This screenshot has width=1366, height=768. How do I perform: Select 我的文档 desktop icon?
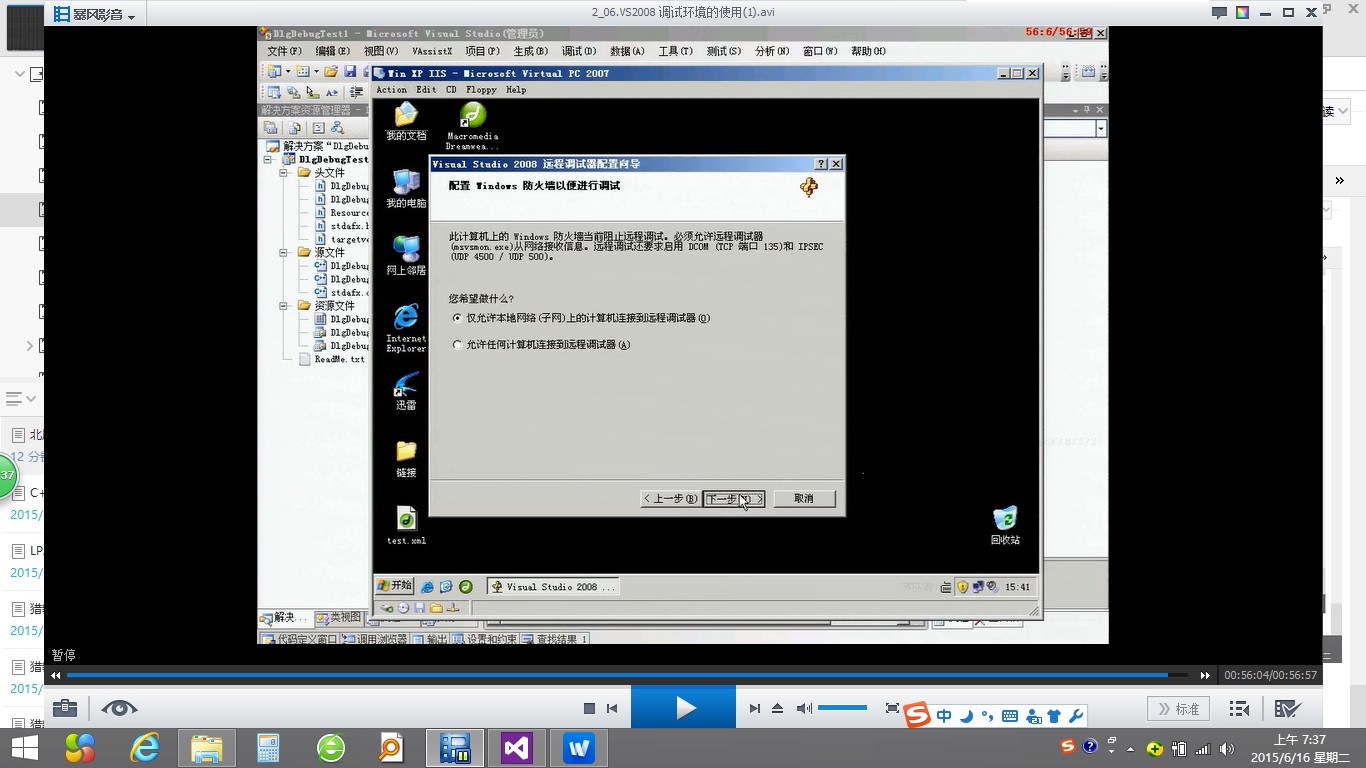(x=406, y=122)
